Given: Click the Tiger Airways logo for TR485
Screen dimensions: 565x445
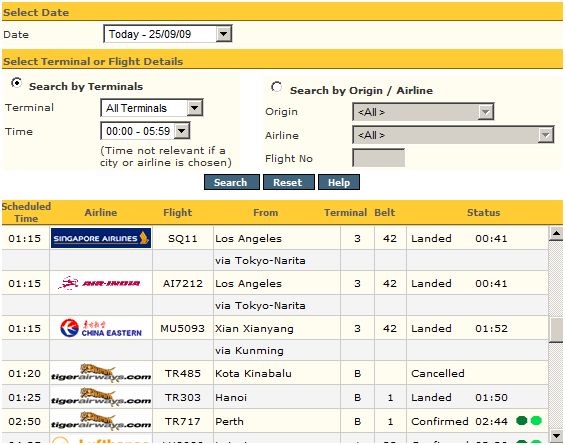Looking at the screenshot, I should coord(101,373).
